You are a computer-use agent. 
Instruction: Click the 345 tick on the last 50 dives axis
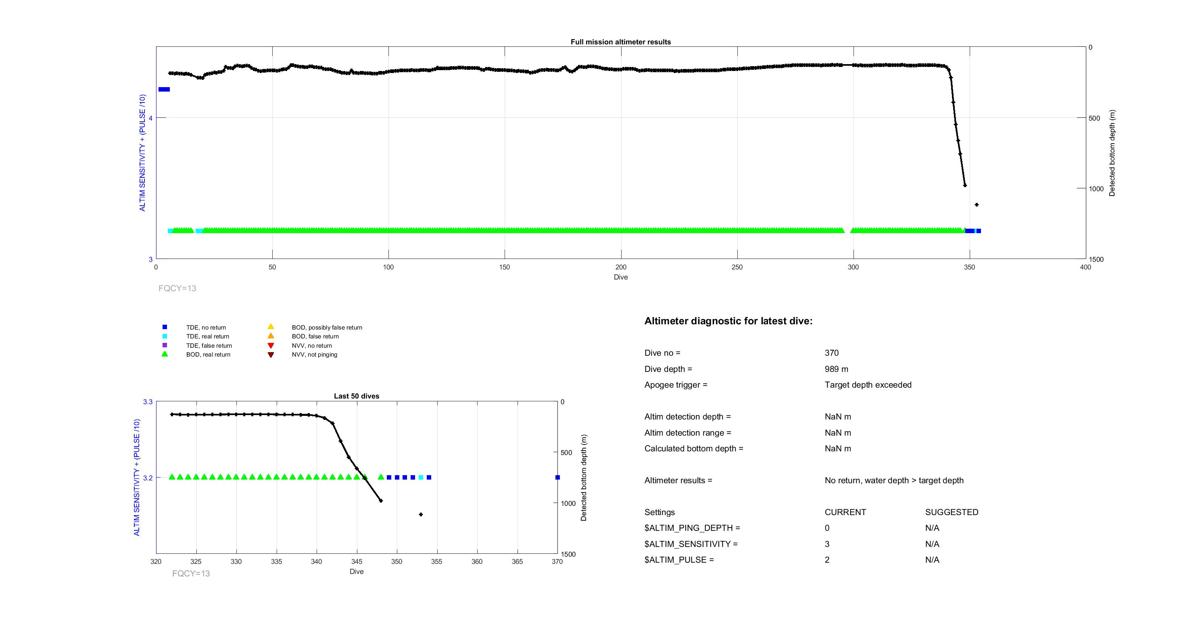pyautogui.click(x=357, y=562)
